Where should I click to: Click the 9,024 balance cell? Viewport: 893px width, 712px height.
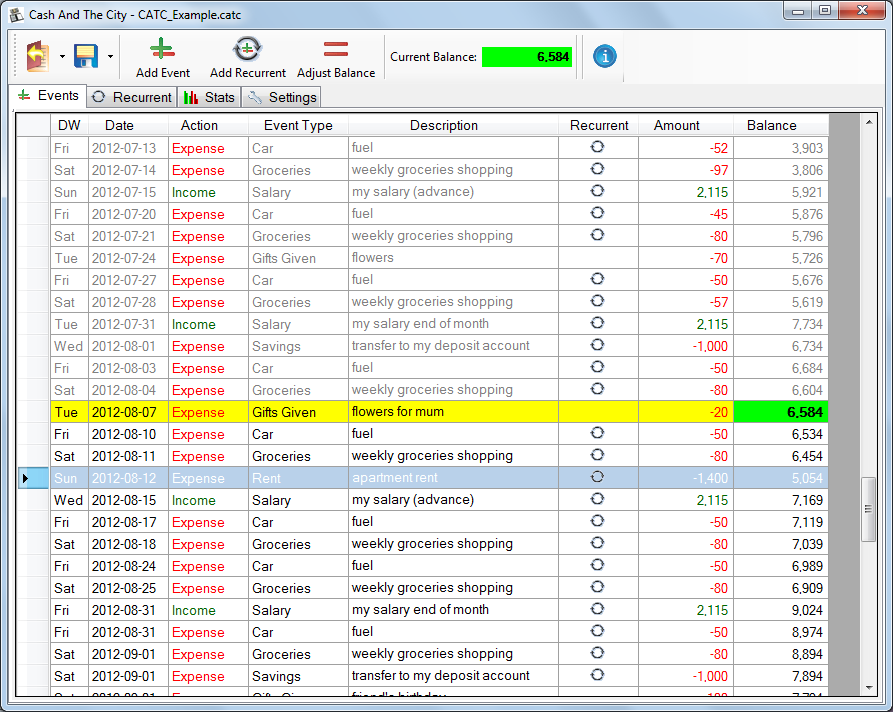(x=781, y=610)
